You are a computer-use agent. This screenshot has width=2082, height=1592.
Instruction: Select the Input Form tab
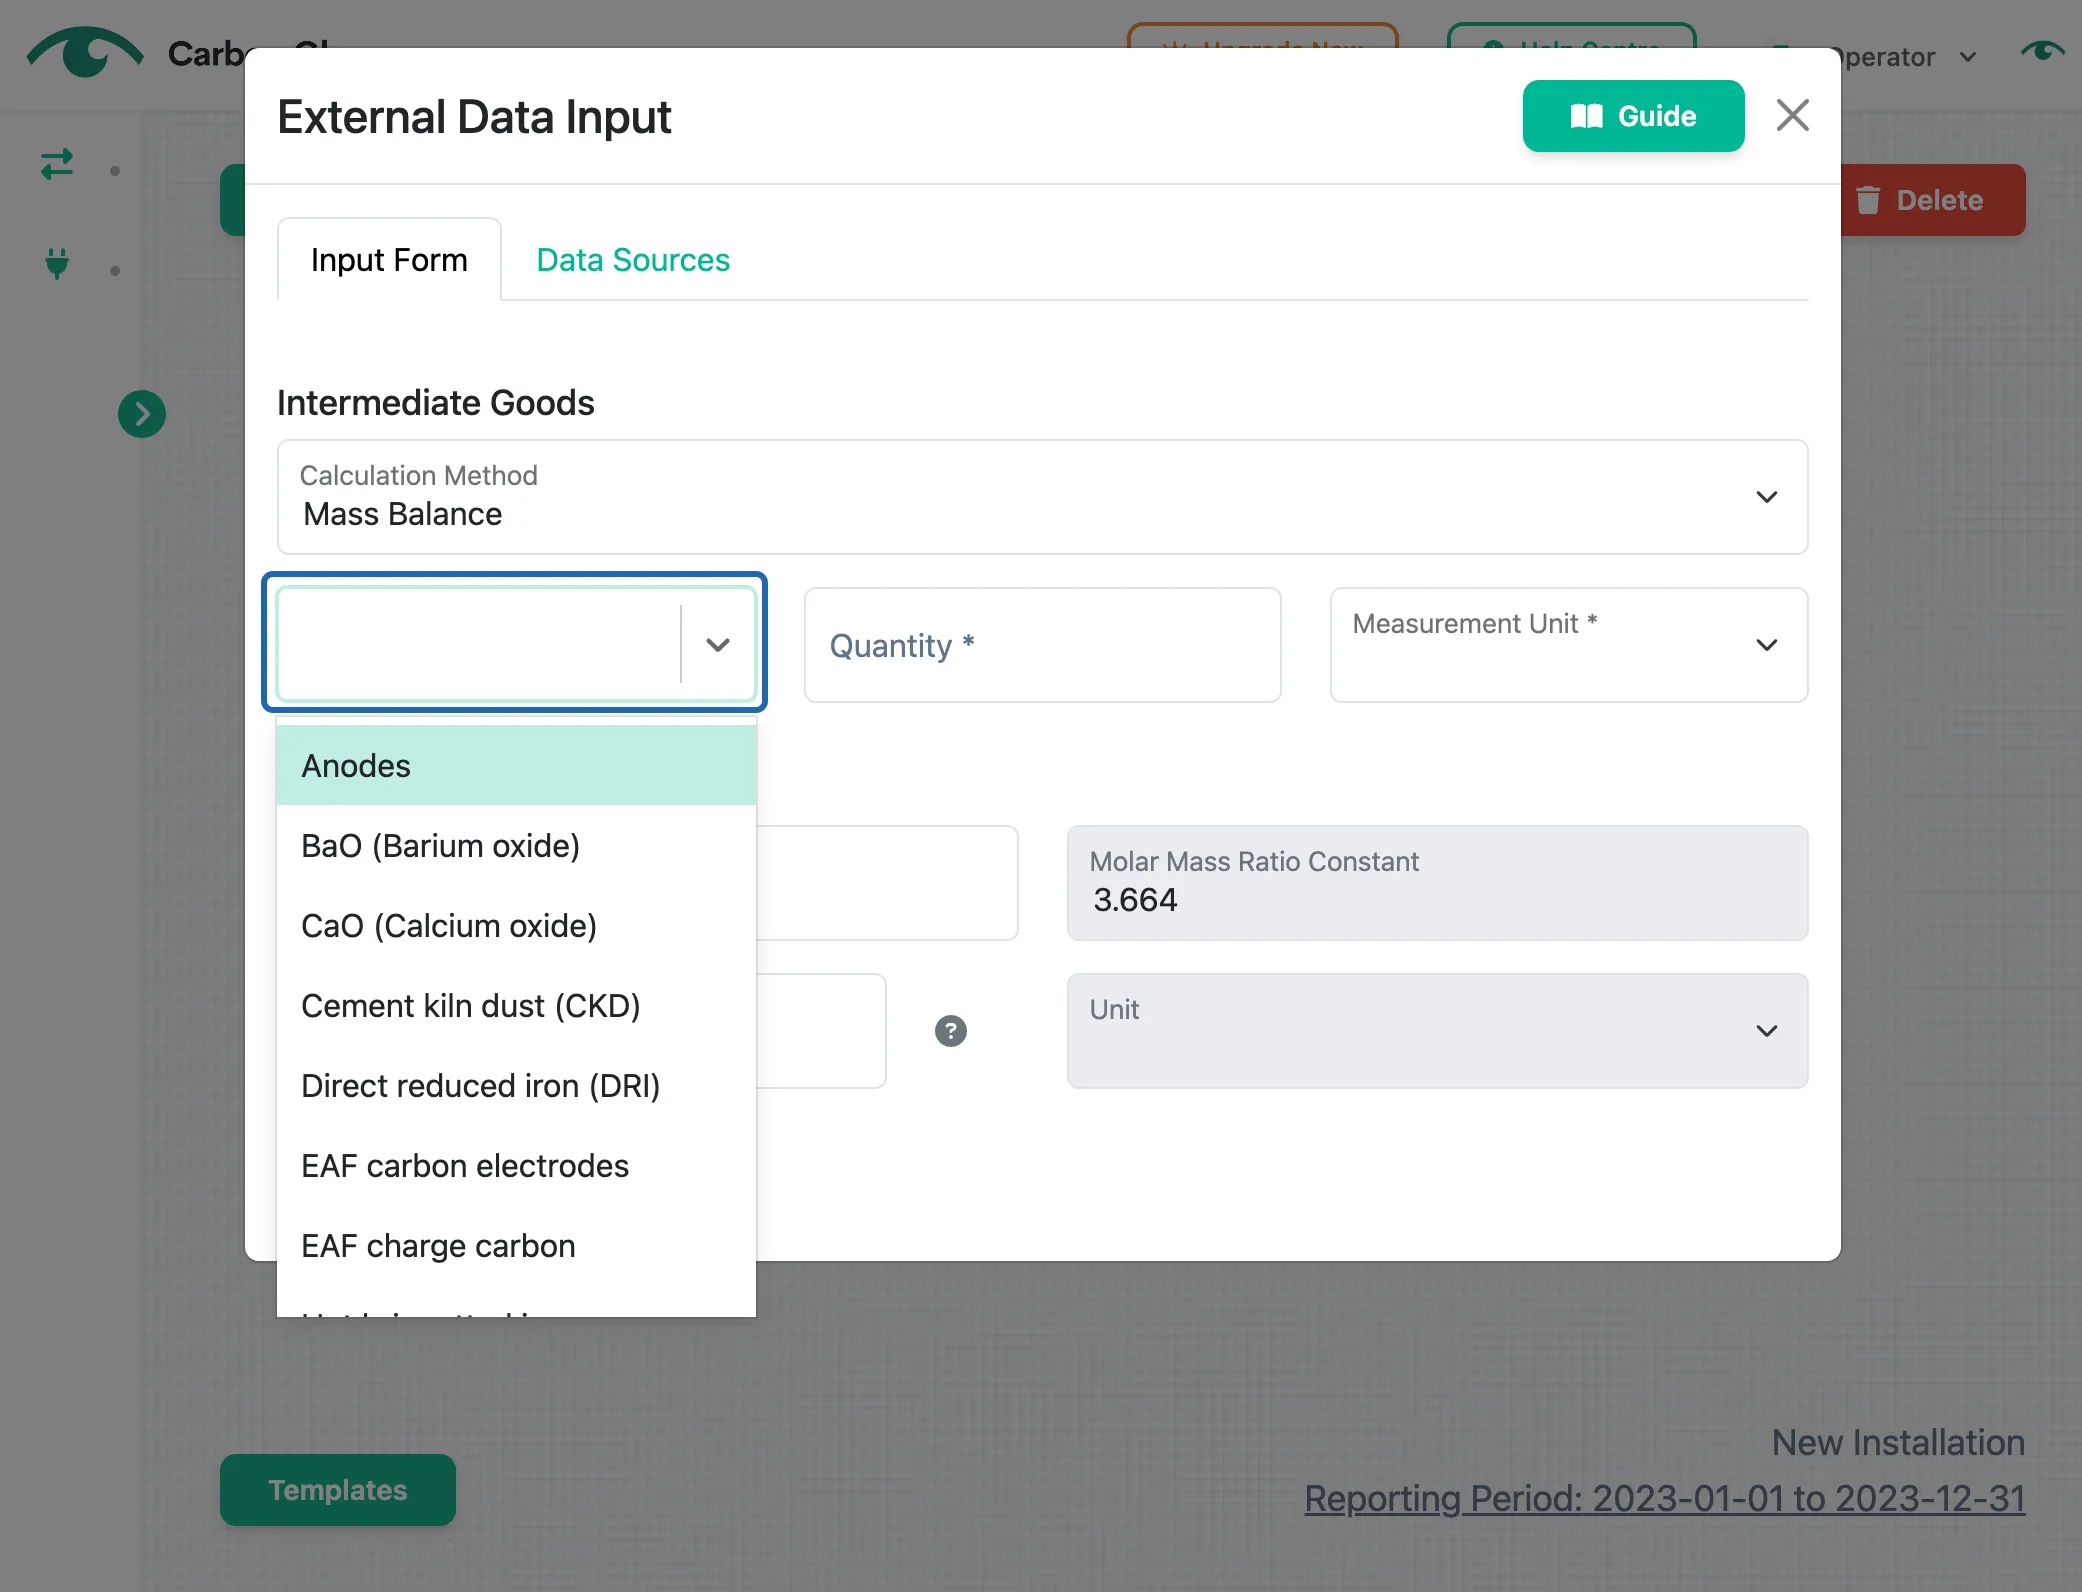389,260
